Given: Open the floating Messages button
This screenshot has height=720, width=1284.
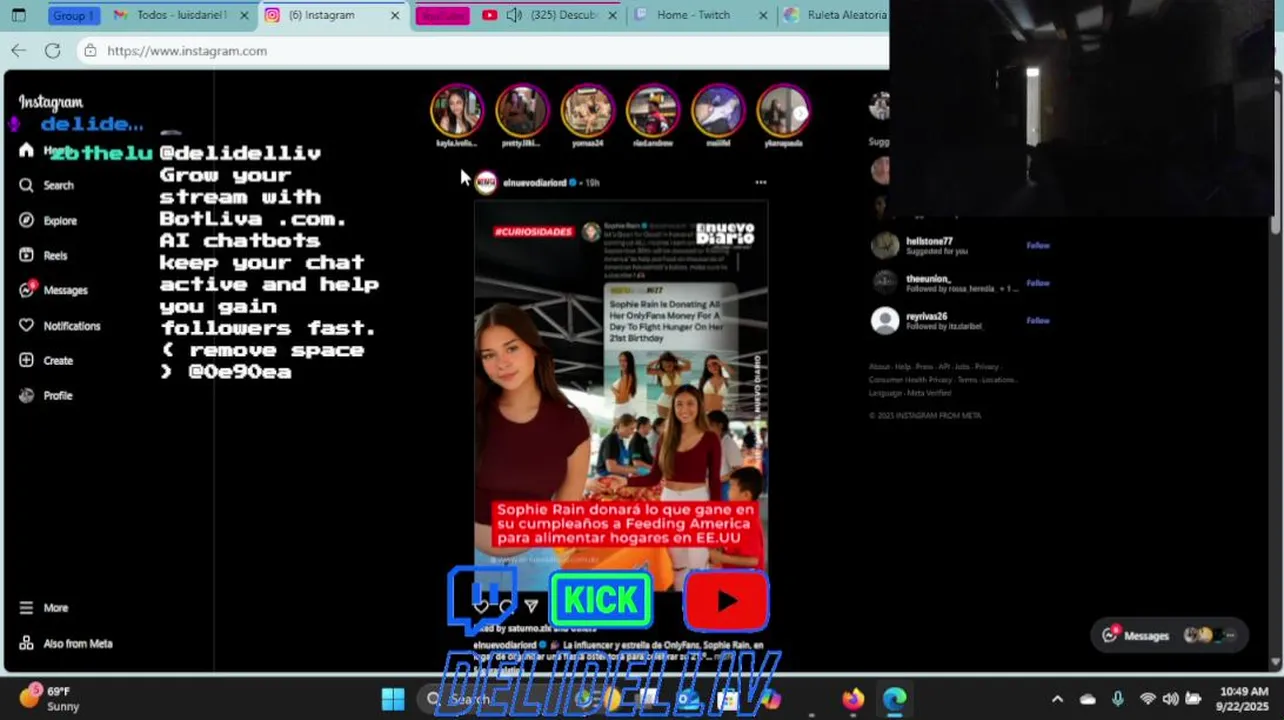Looking at the screenshot, I should [x=1169, y=635].
